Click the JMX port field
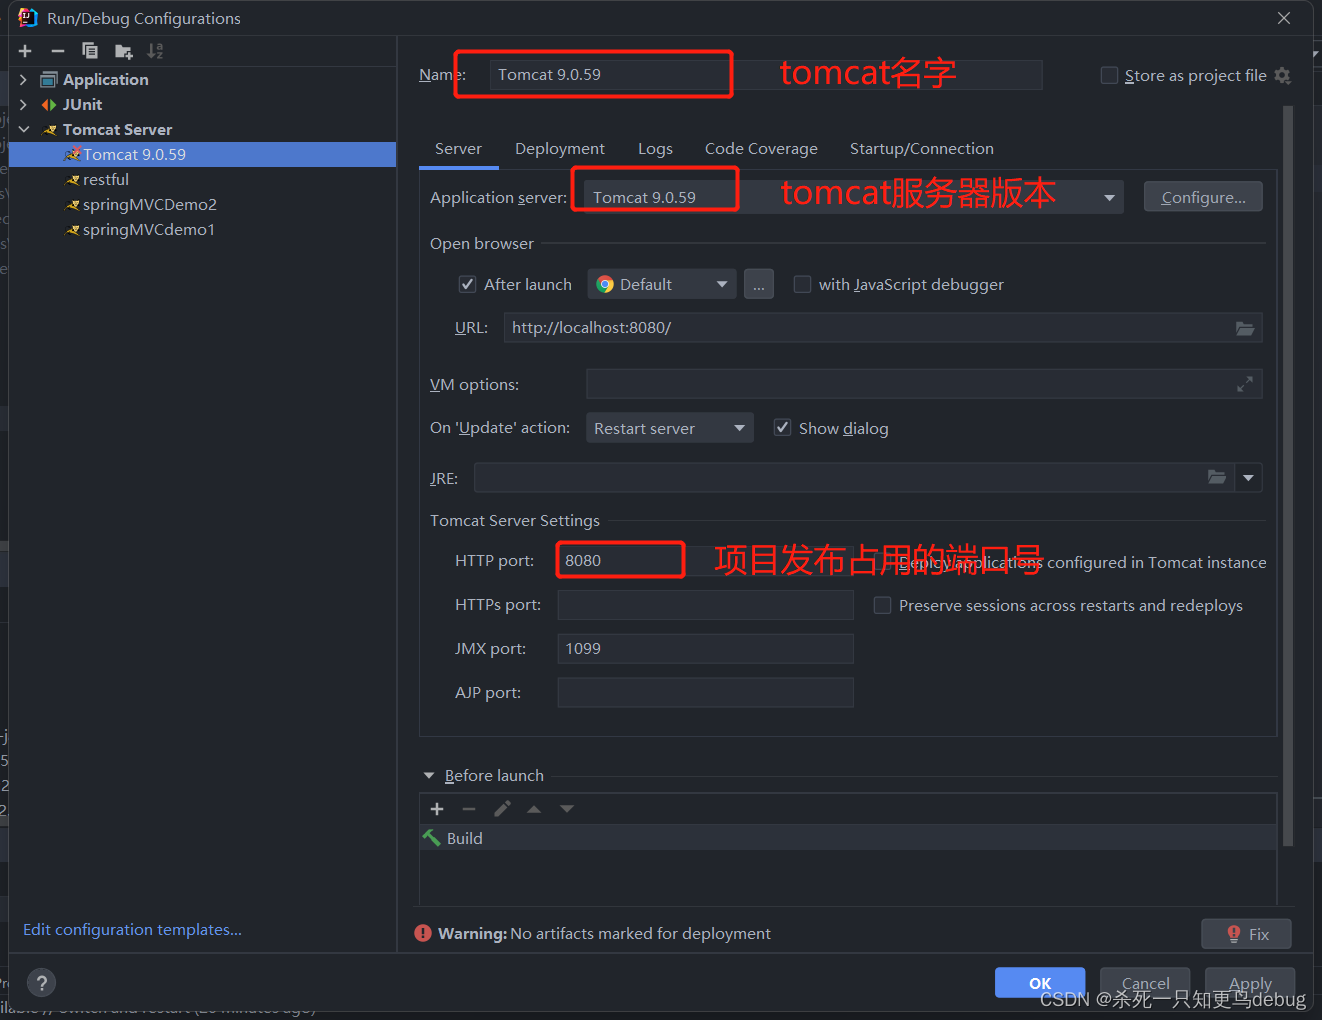The height and width of the screenshot is (1020, 1322). pos(705,649)
